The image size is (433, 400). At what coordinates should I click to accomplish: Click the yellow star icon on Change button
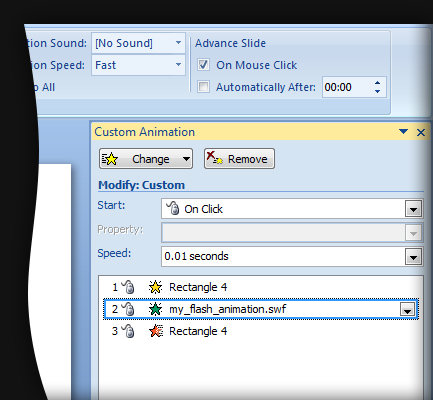tap(110, 159)
